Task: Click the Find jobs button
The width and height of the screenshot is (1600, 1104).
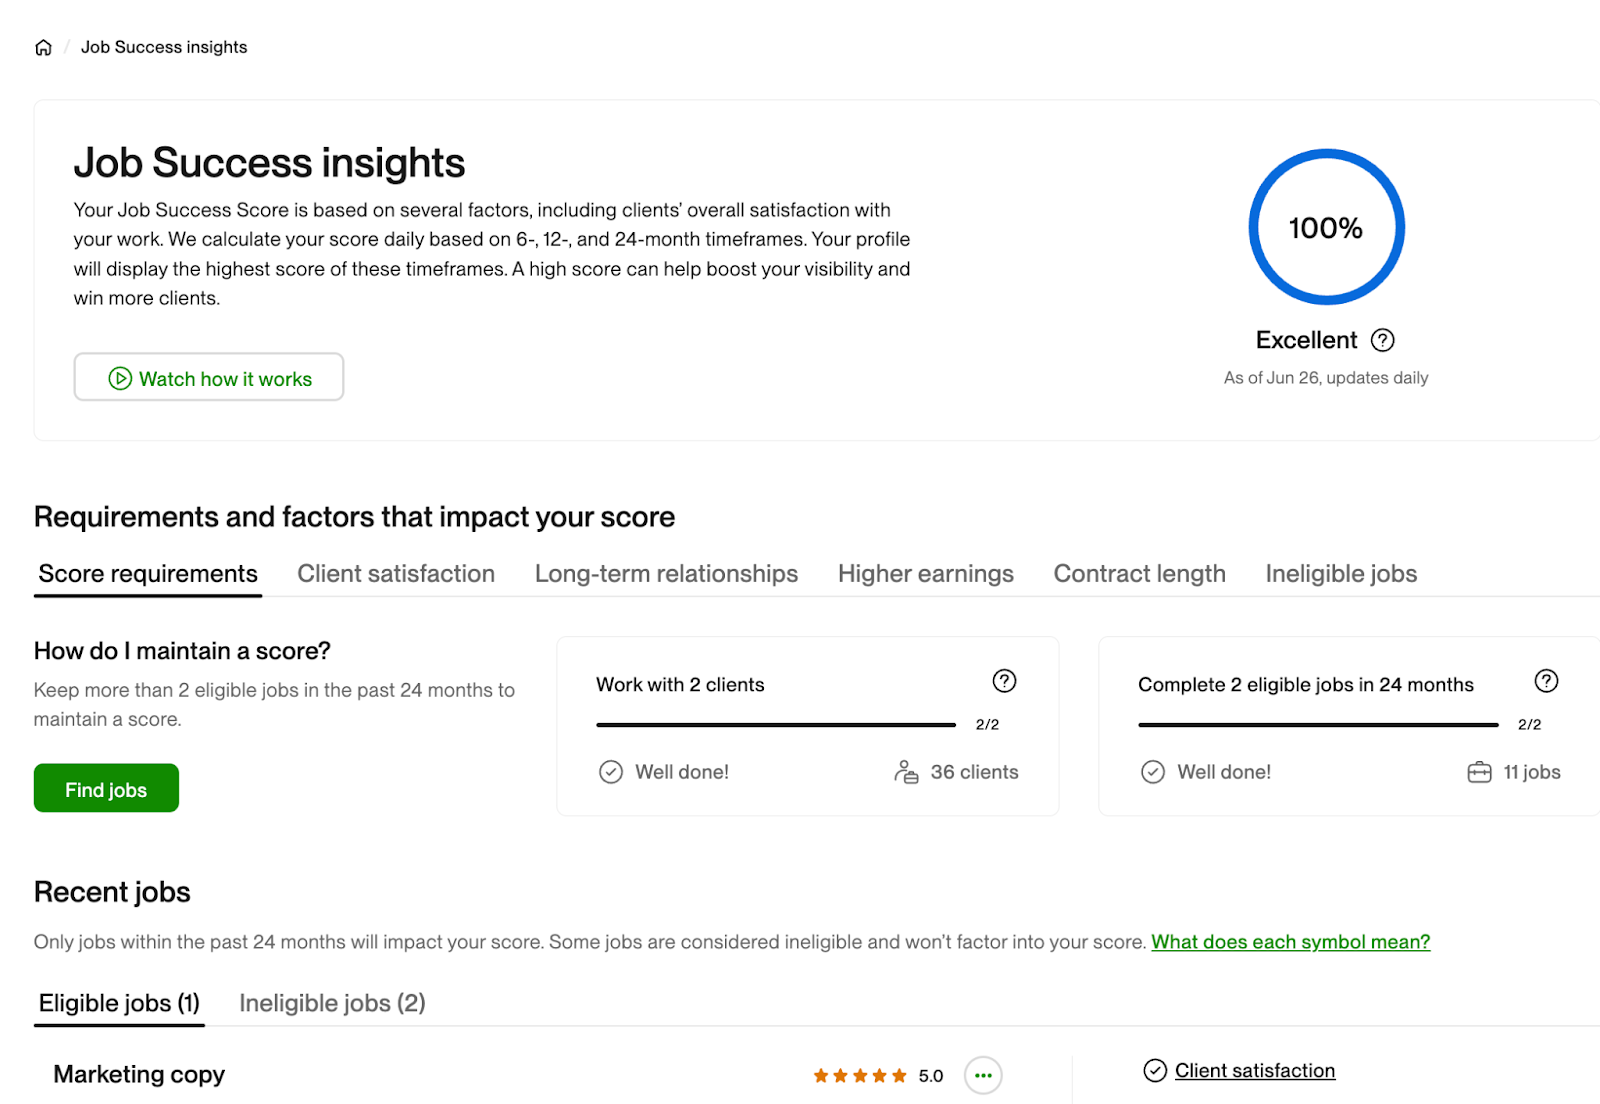Action: (106, 789)
